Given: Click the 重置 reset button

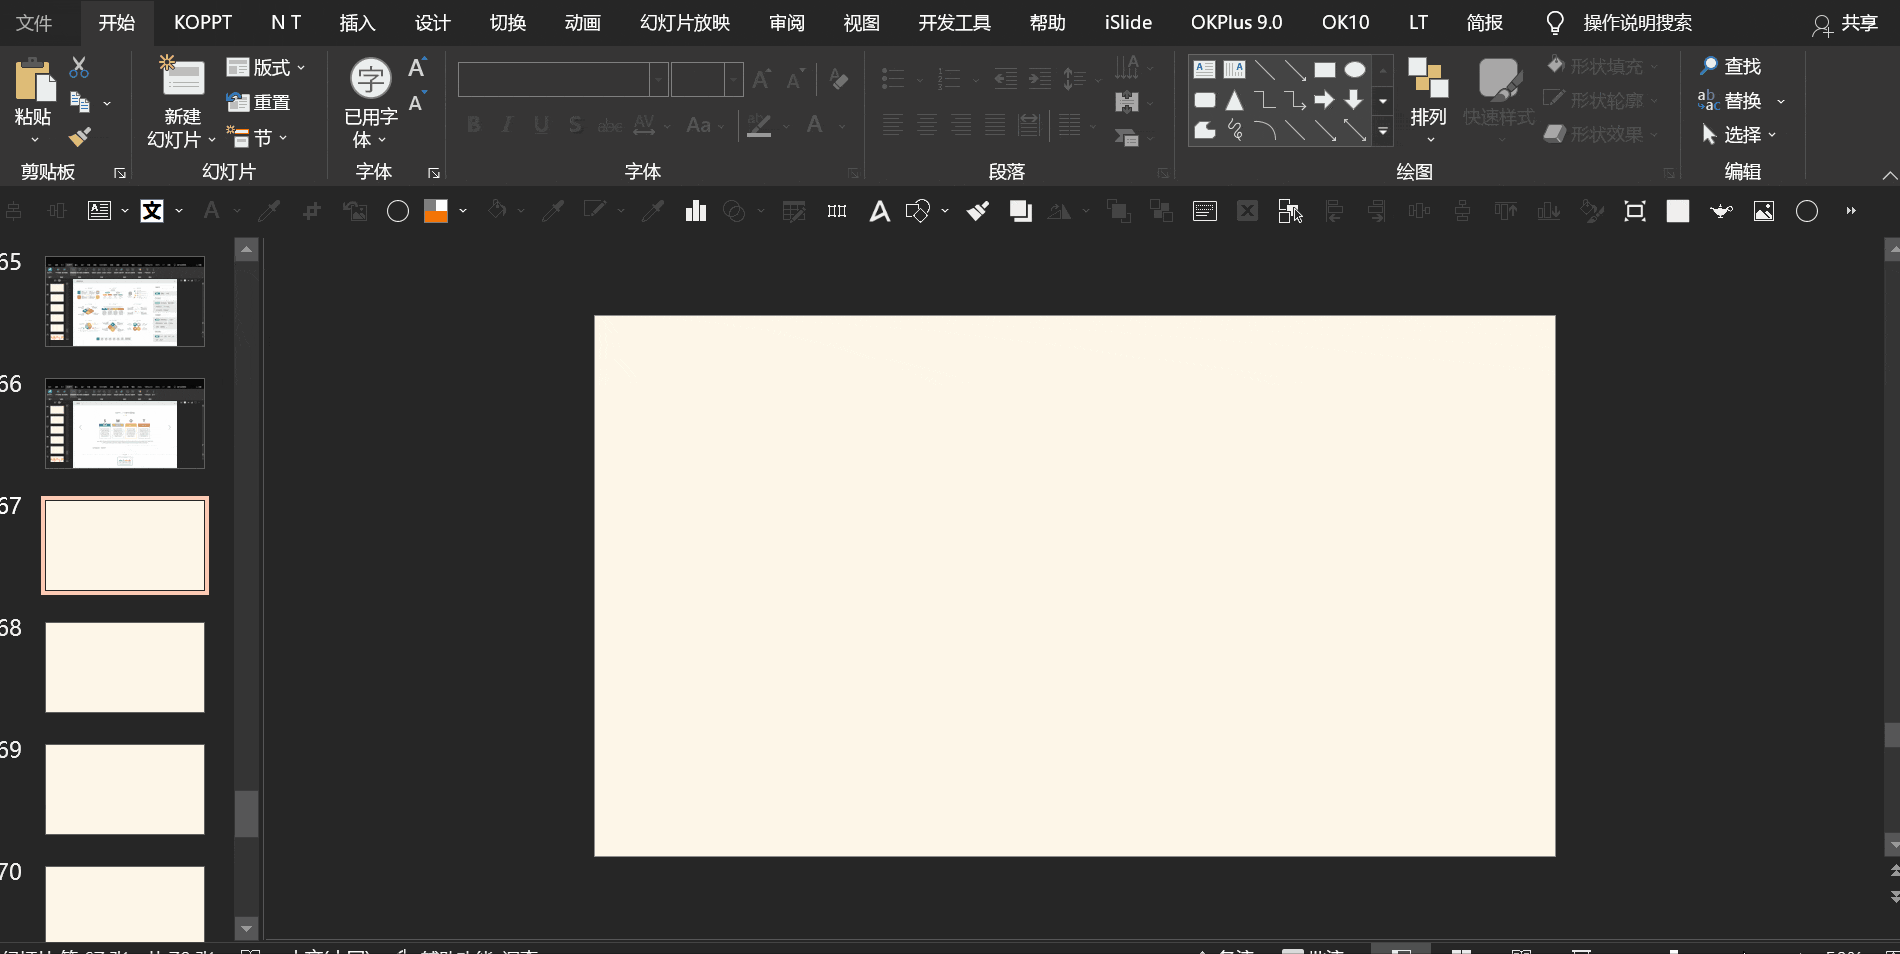Looking at the screenshot, I should point(259,103).
